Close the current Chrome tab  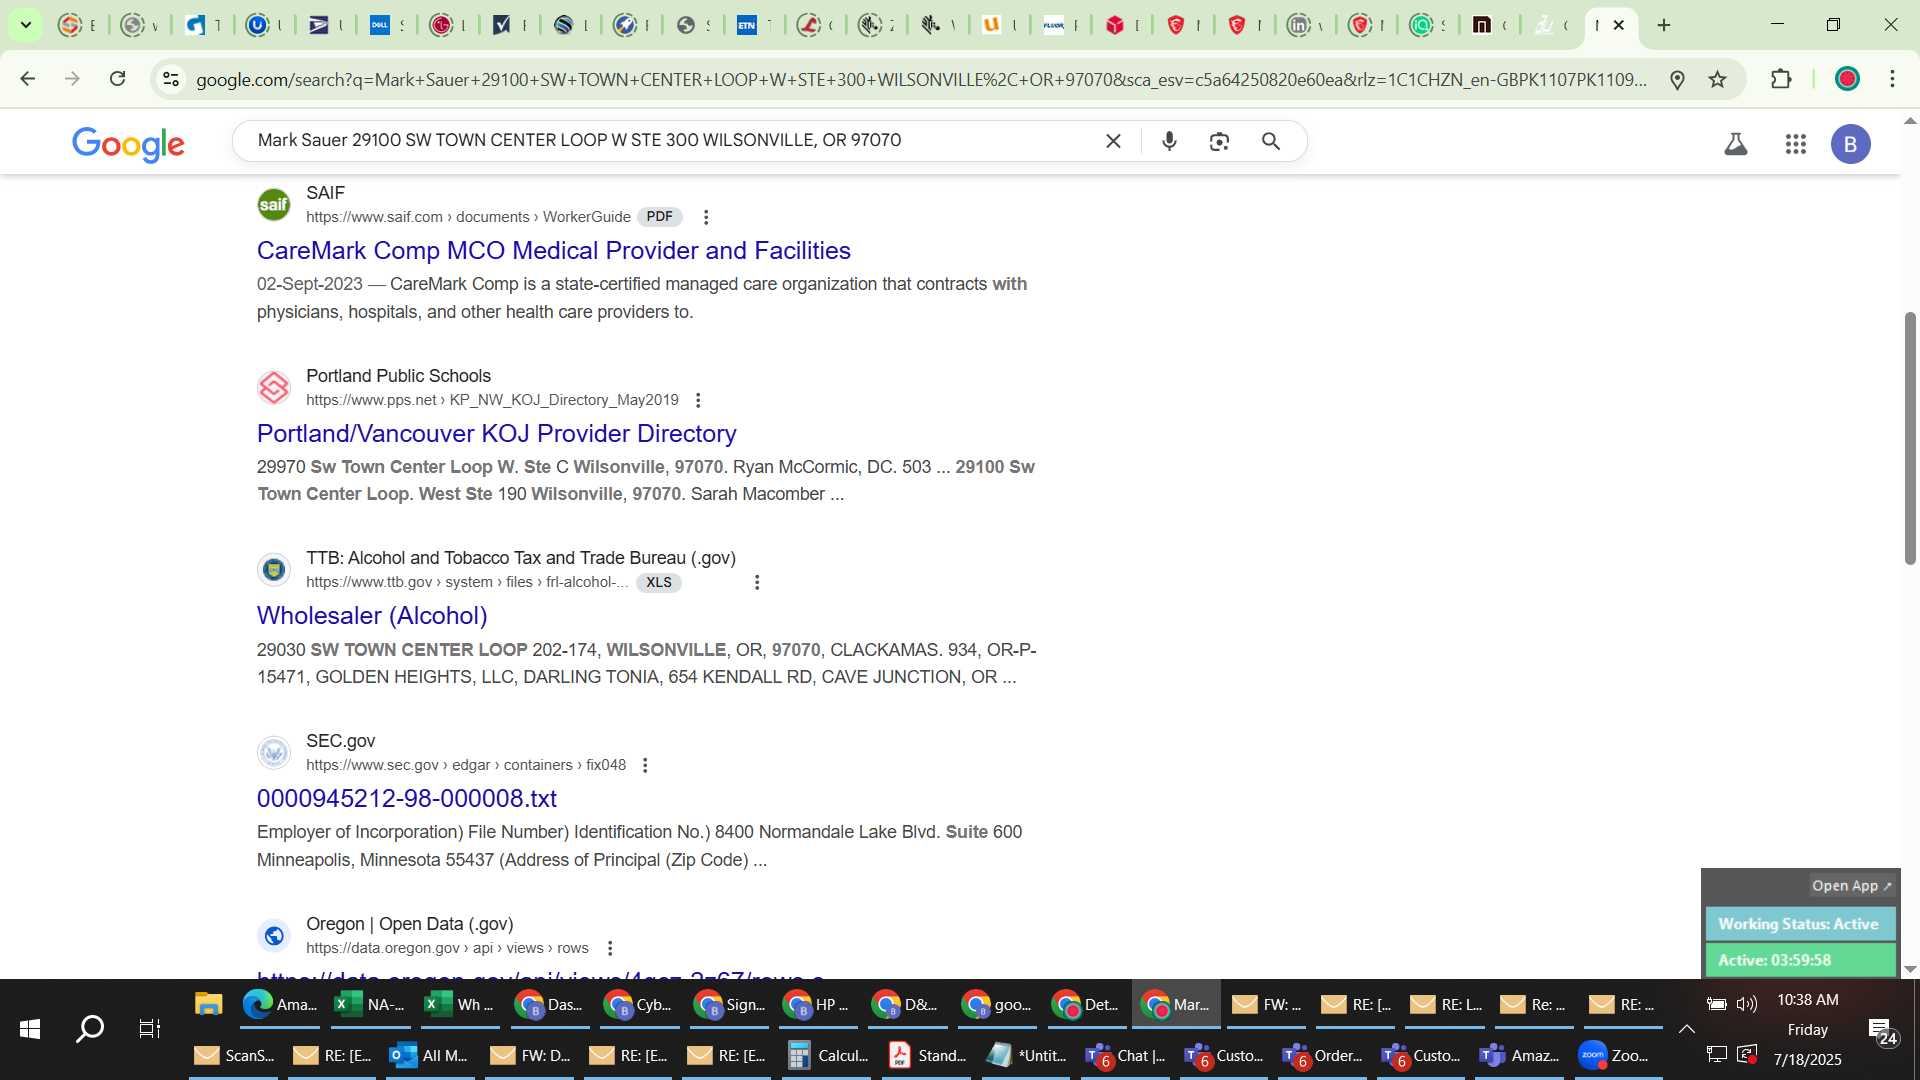coord(1619,25)
